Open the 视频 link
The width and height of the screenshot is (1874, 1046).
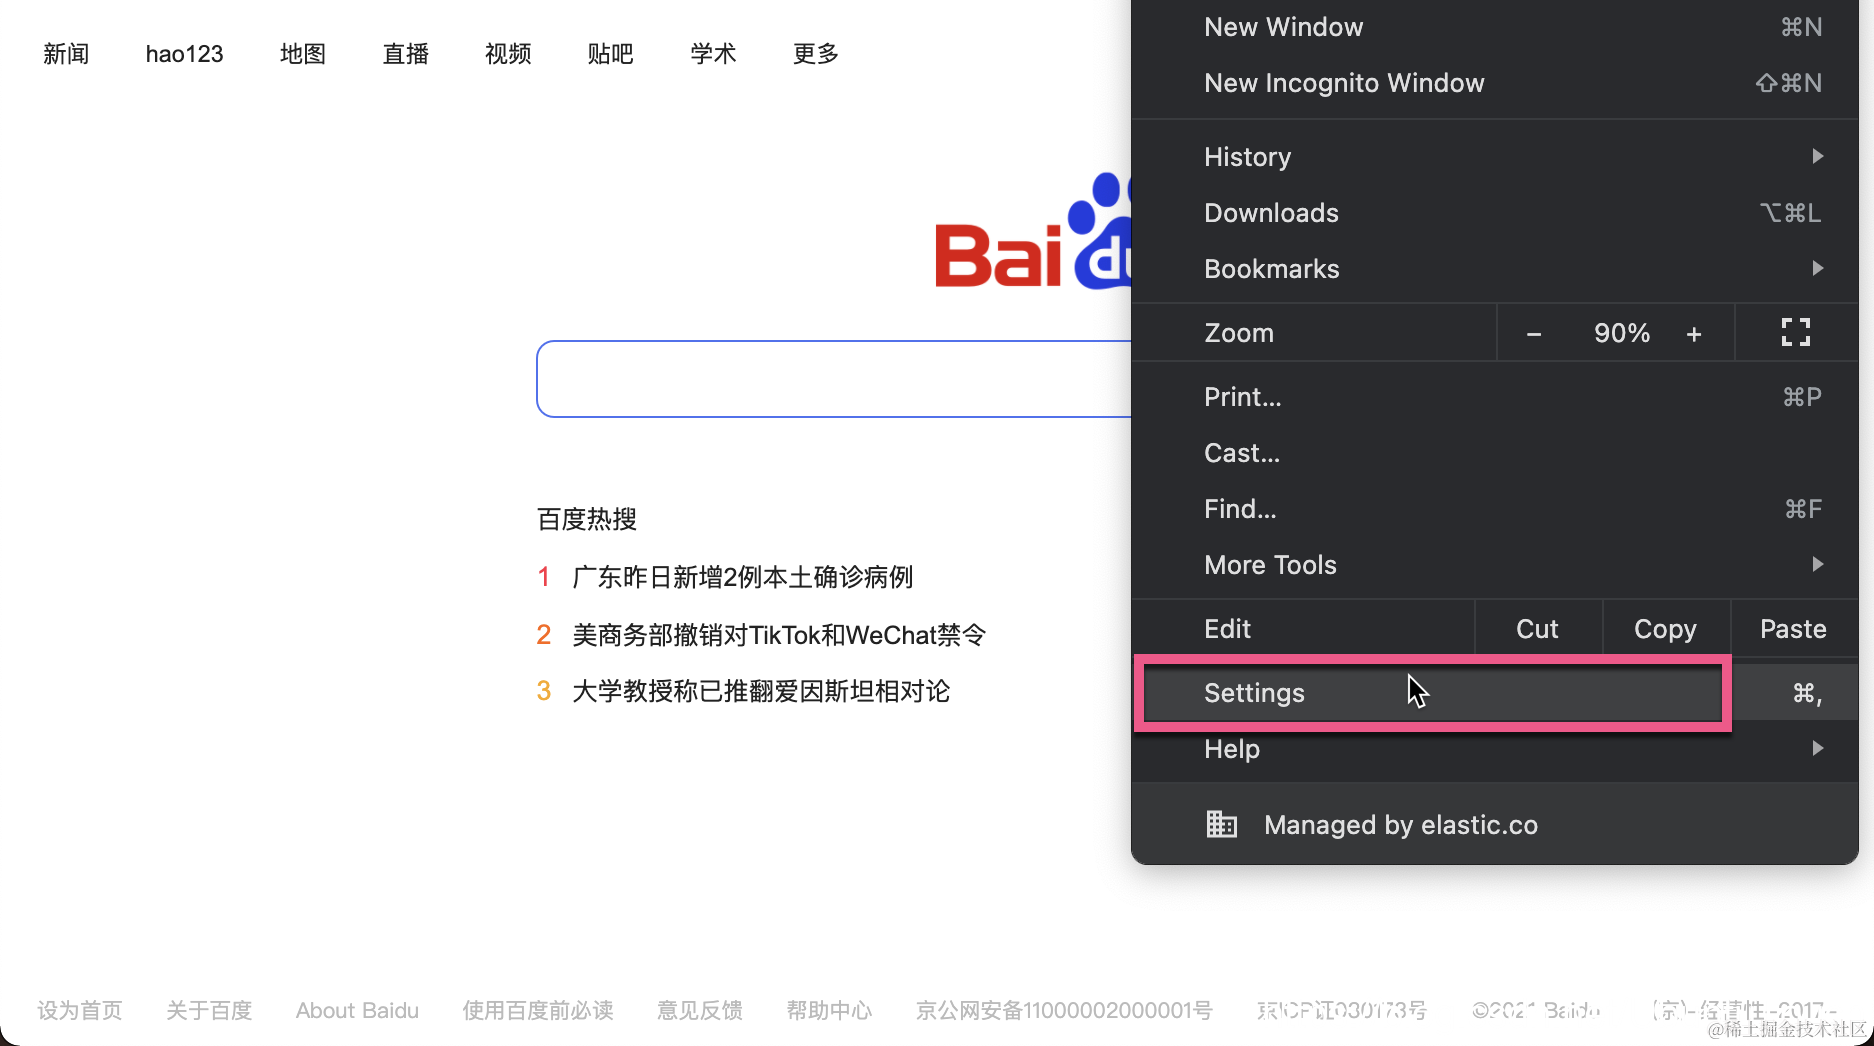[508, 54]
